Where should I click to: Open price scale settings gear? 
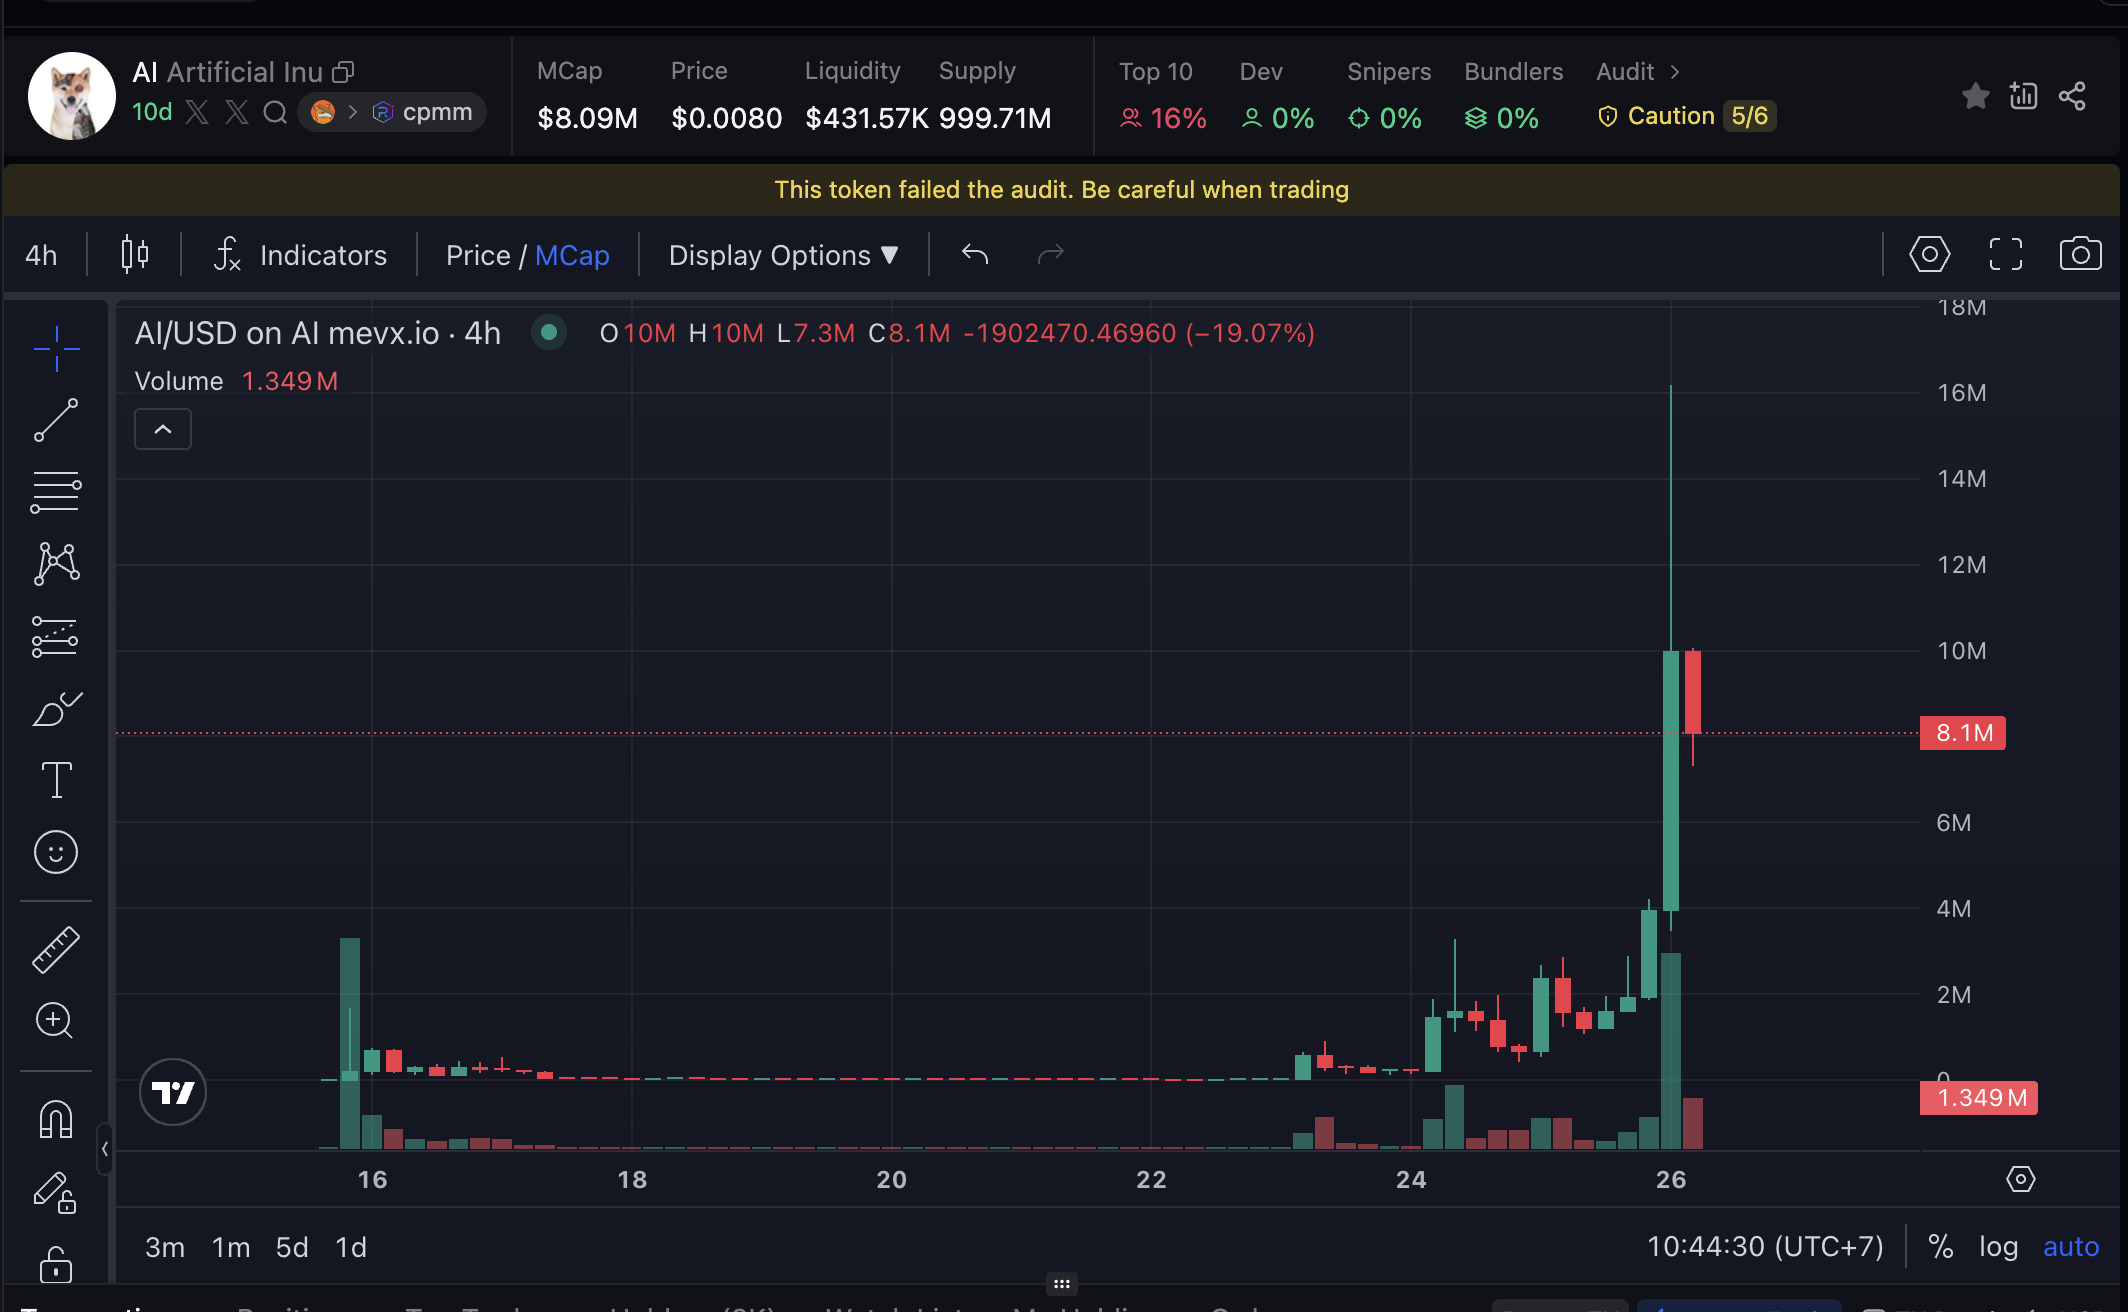[2020, 1179]
